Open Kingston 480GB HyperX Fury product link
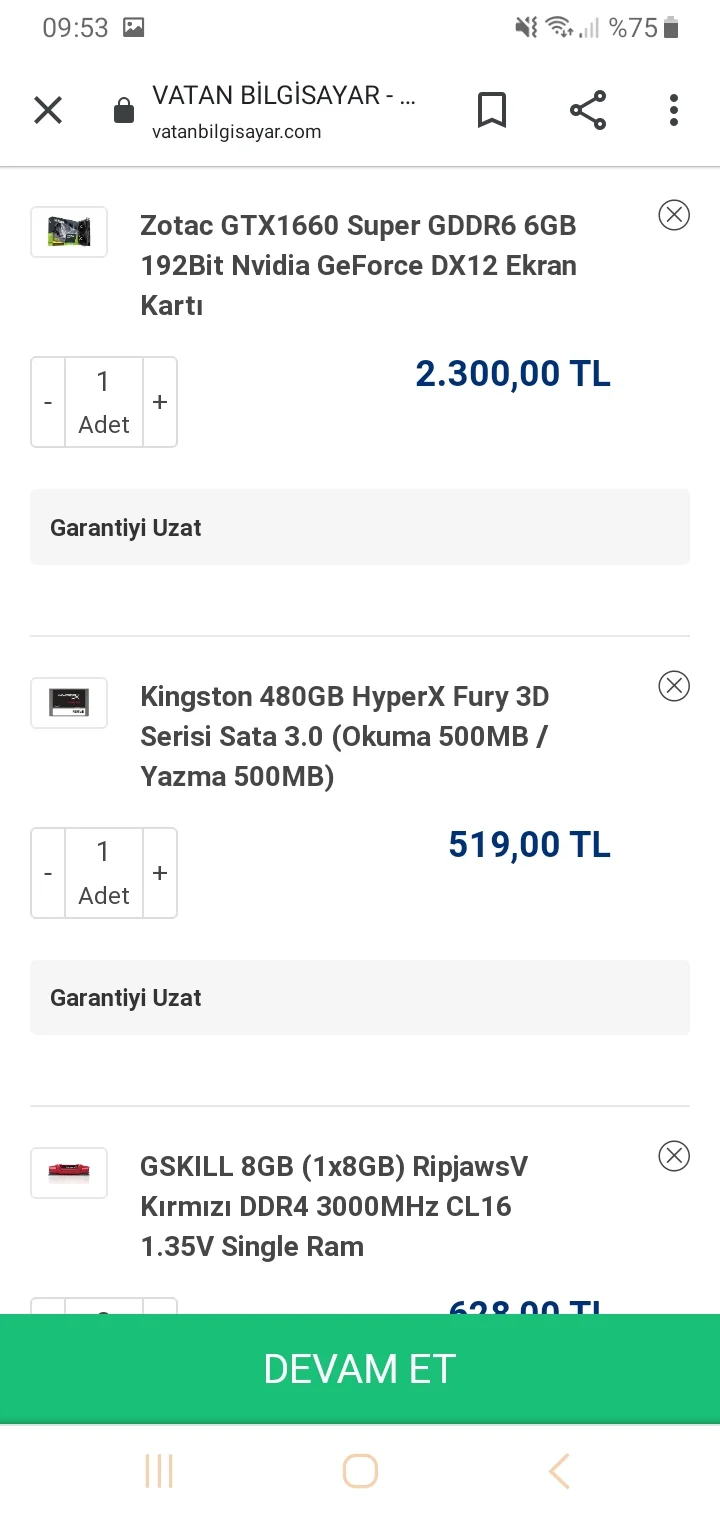The width and height of the screenshot is (720, 1520). point(345,736)
